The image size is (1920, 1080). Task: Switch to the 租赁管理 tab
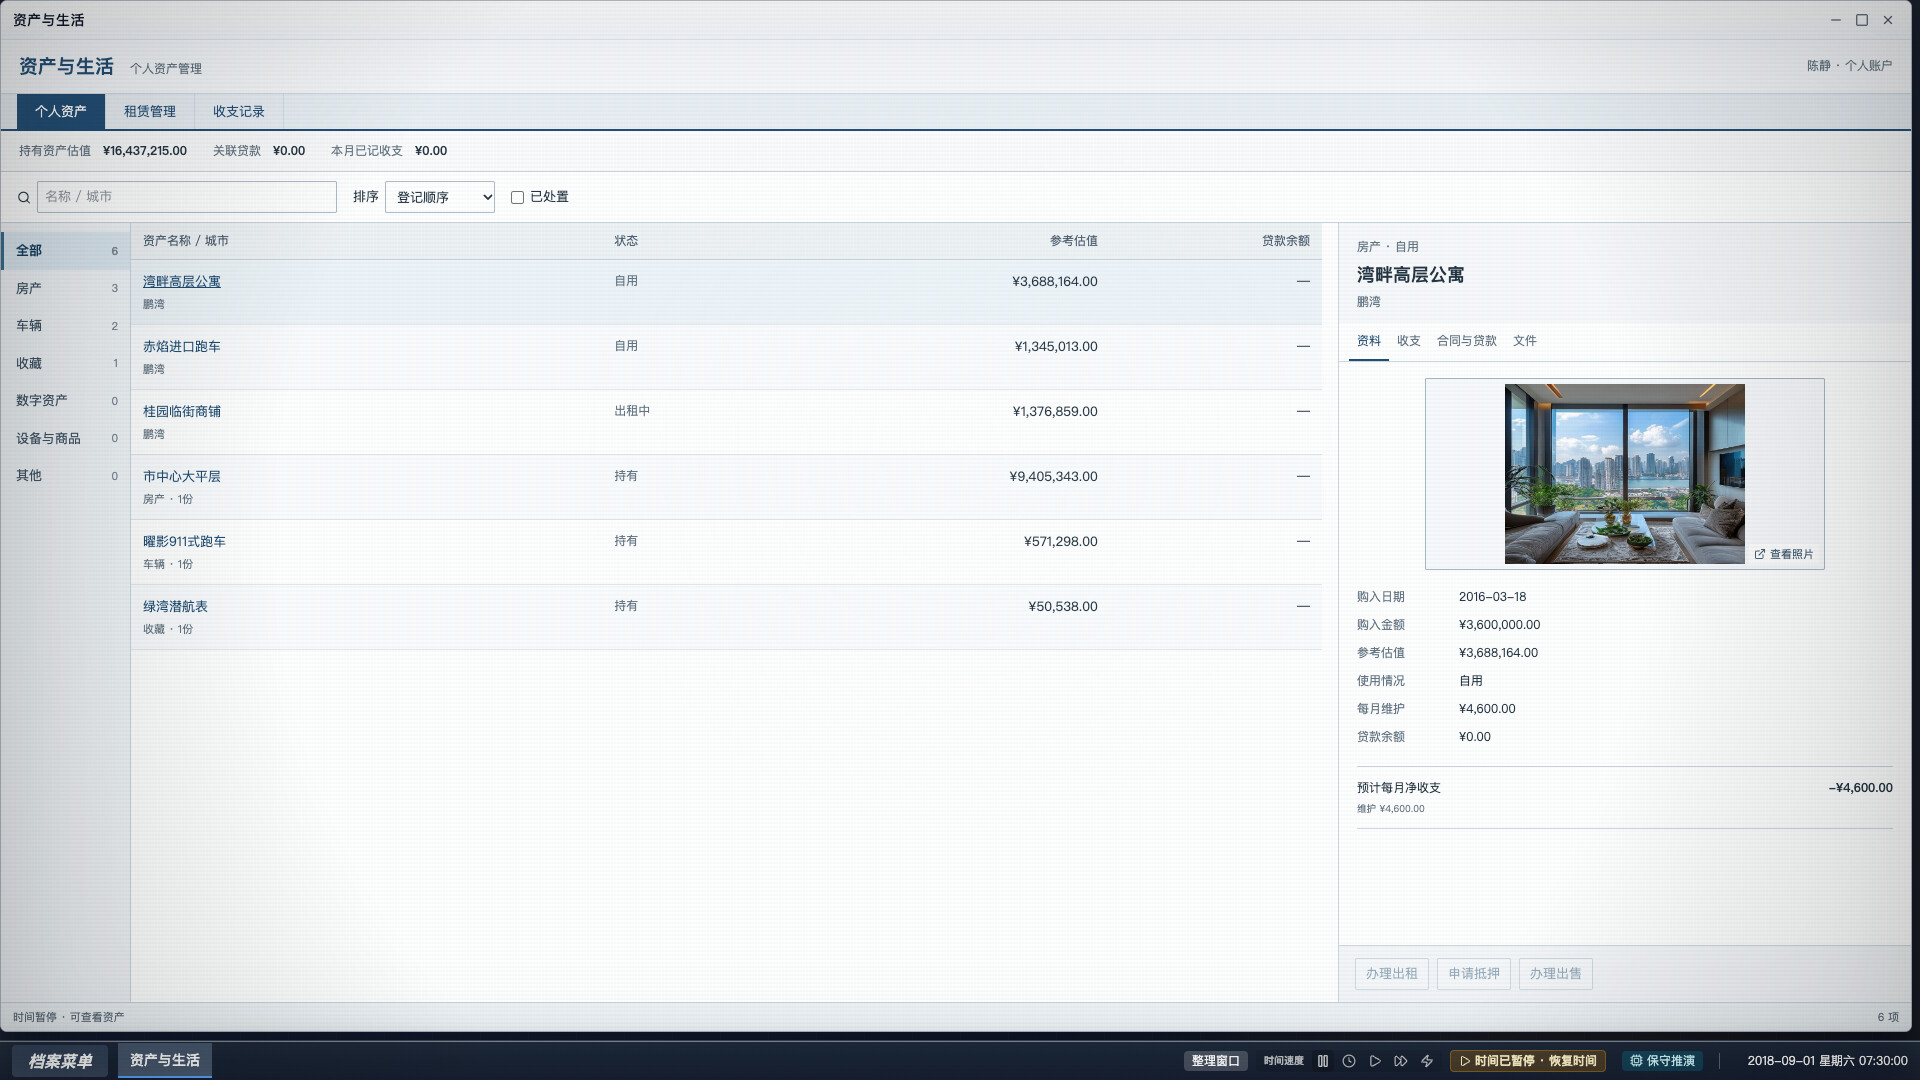tap(150, 111)
